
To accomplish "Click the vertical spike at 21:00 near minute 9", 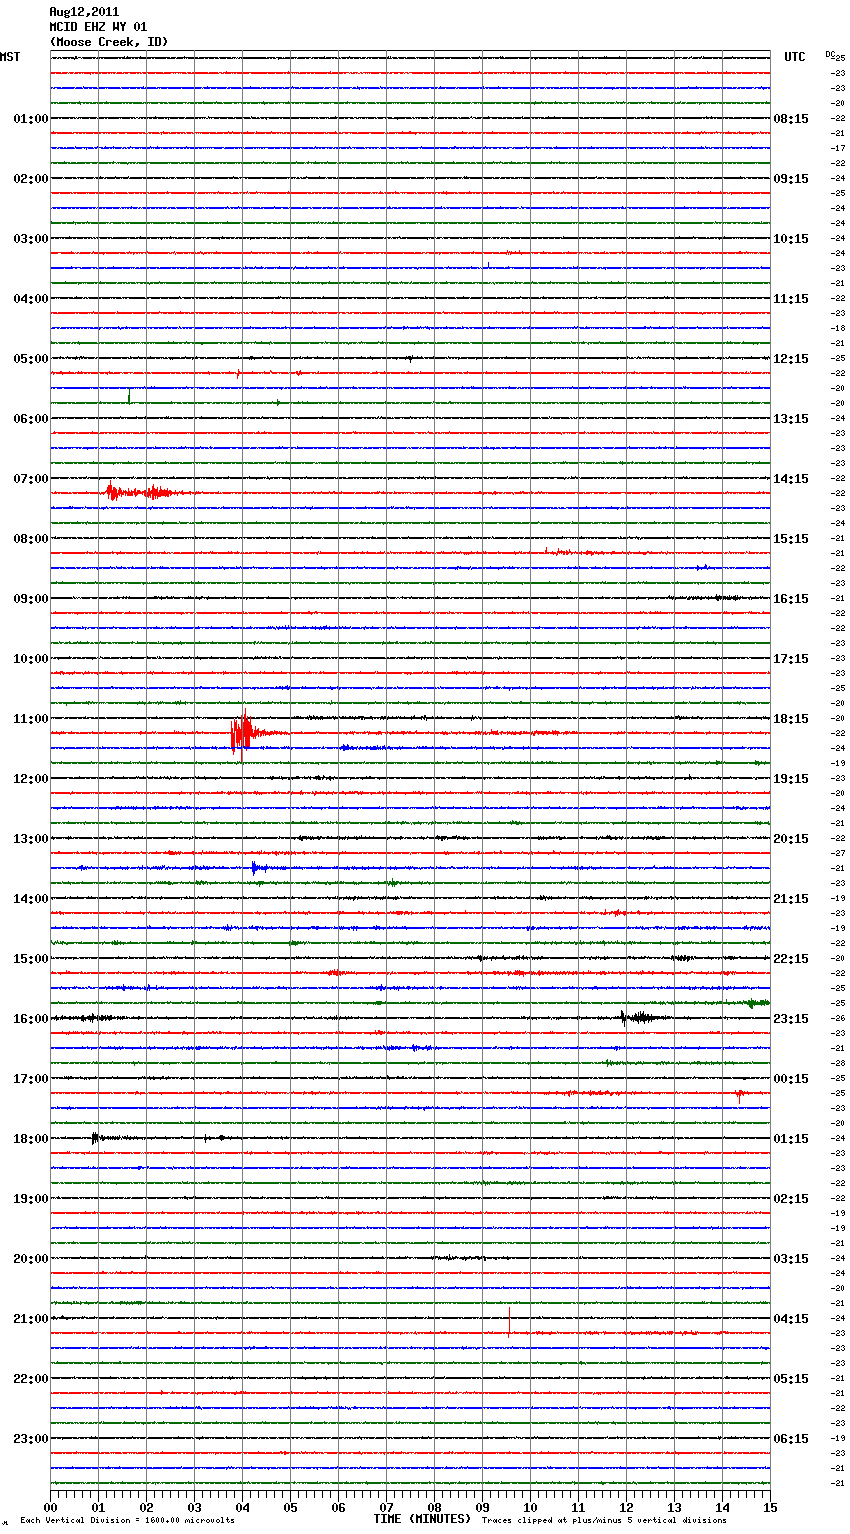I will coord(509,1321).
